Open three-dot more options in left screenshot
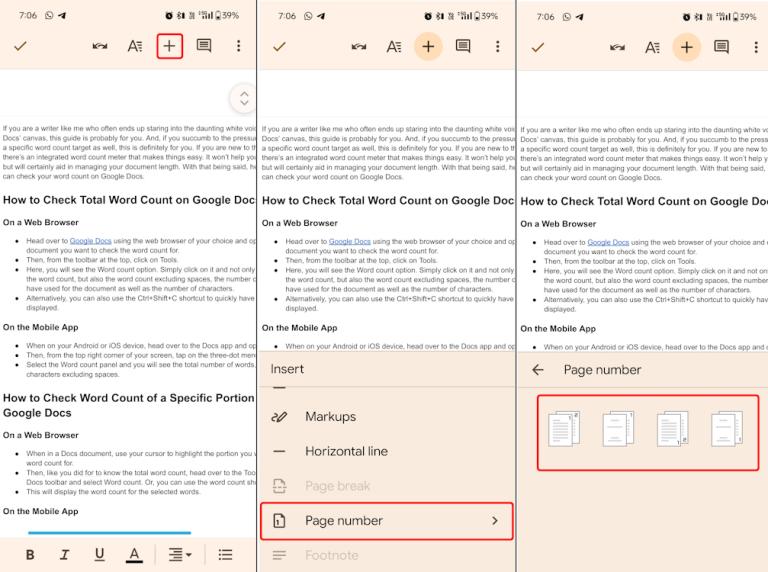 pos(238,46)
